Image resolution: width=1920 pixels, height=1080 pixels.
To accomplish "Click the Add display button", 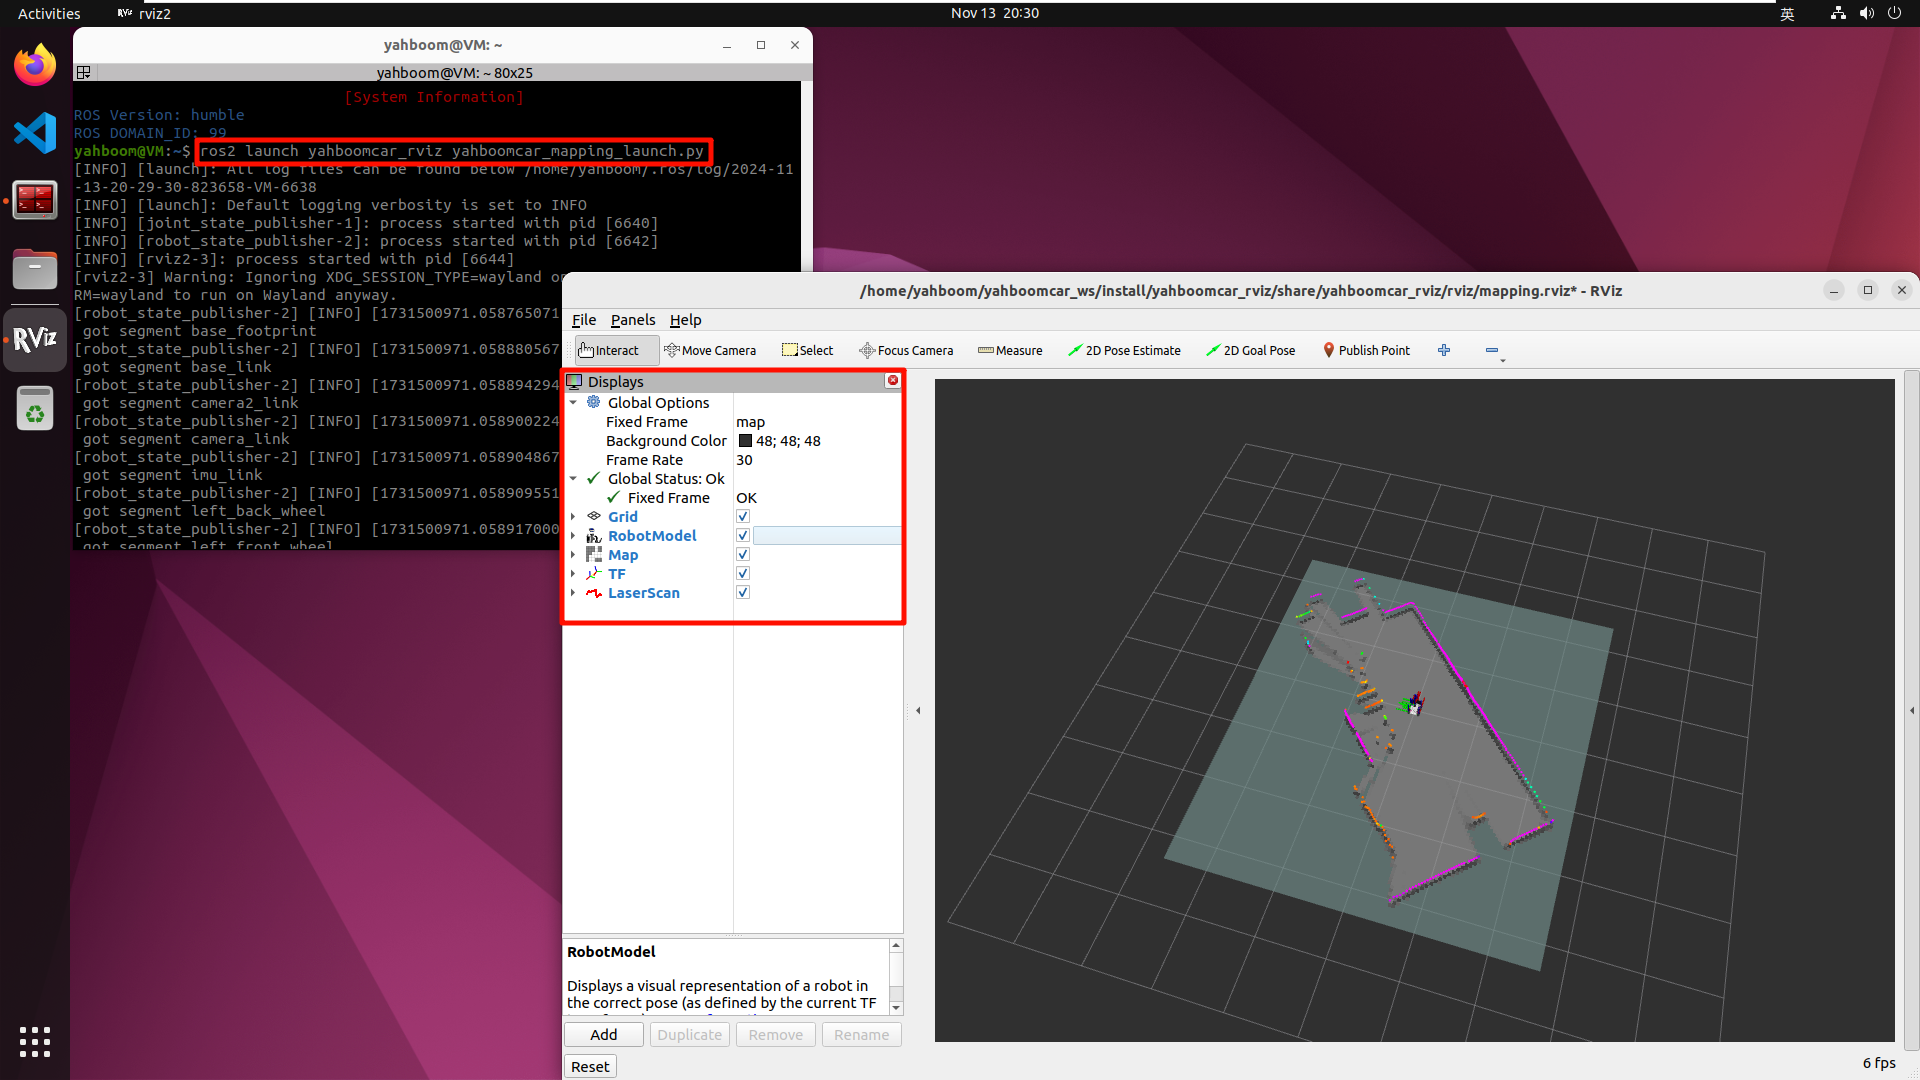I will pos(604,1034).
